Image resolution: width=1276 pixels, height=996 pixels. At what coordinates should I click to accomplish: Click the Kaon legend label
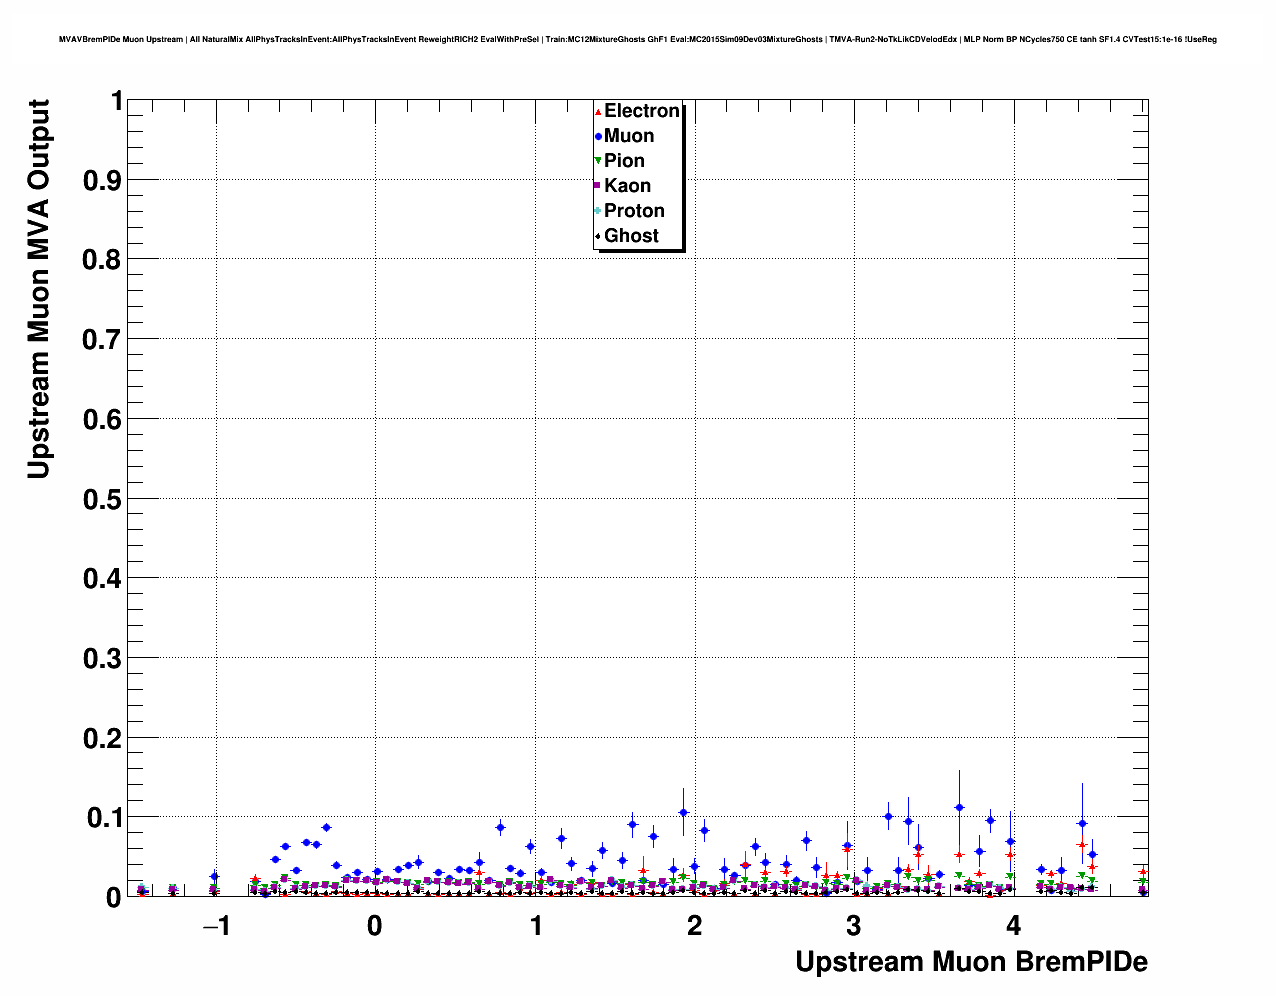point(627,186)
